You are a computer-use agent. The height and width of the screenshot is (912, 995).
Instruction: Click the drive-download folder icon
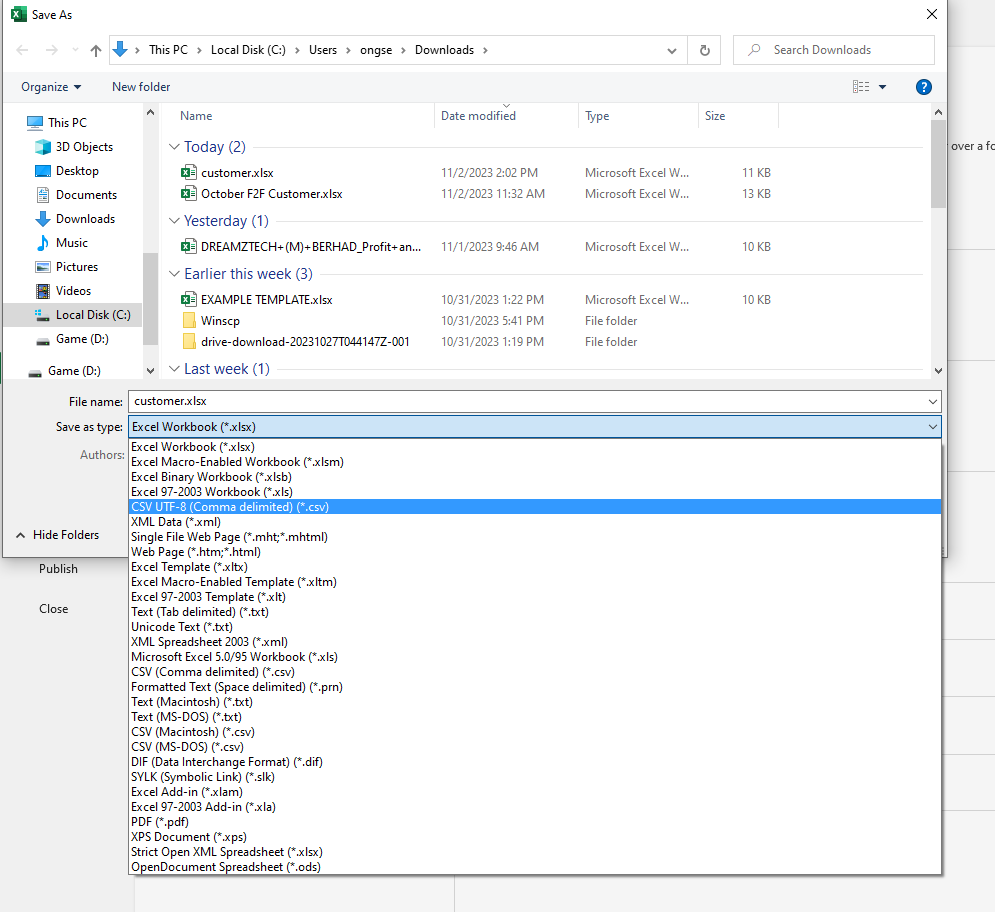[x=188, y=341]
